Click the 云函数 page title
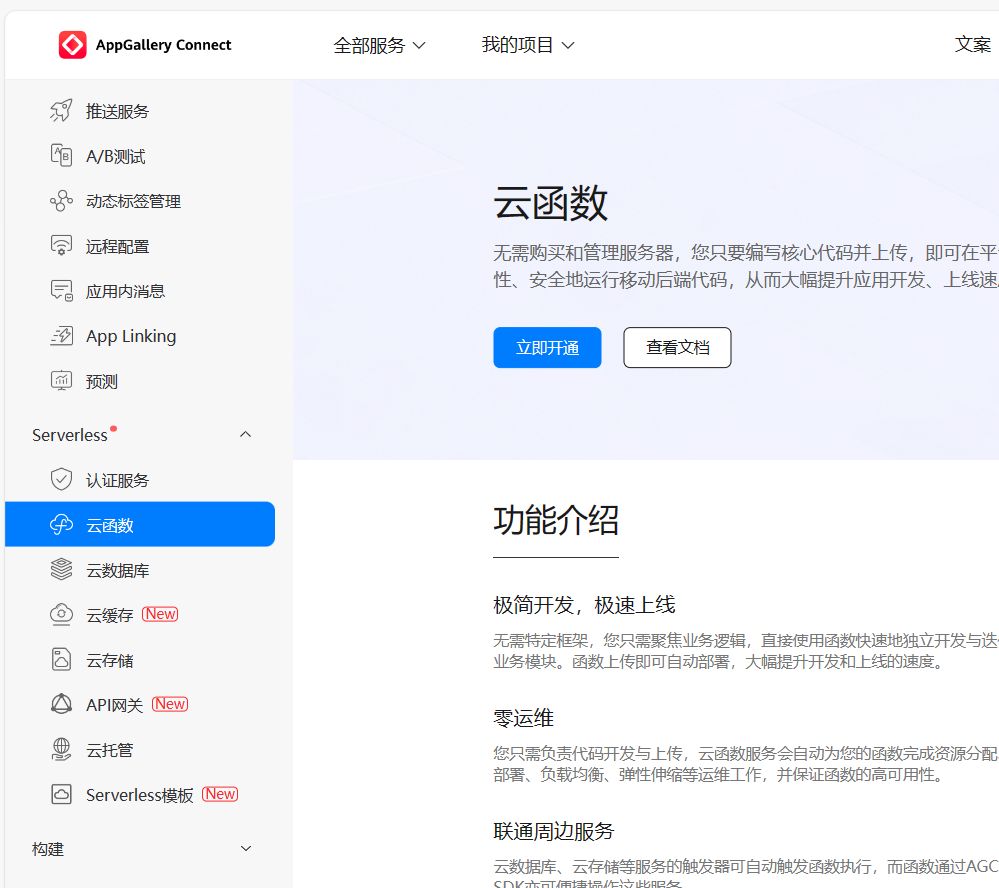This screenshot has height=888, width=999. click(550, 203)
